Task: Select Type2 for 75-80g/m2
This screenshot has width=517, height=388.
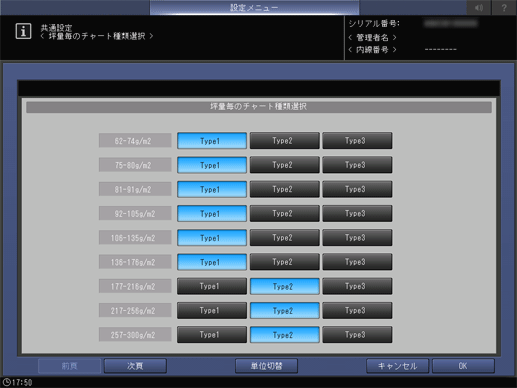Action: click(284, 165)
